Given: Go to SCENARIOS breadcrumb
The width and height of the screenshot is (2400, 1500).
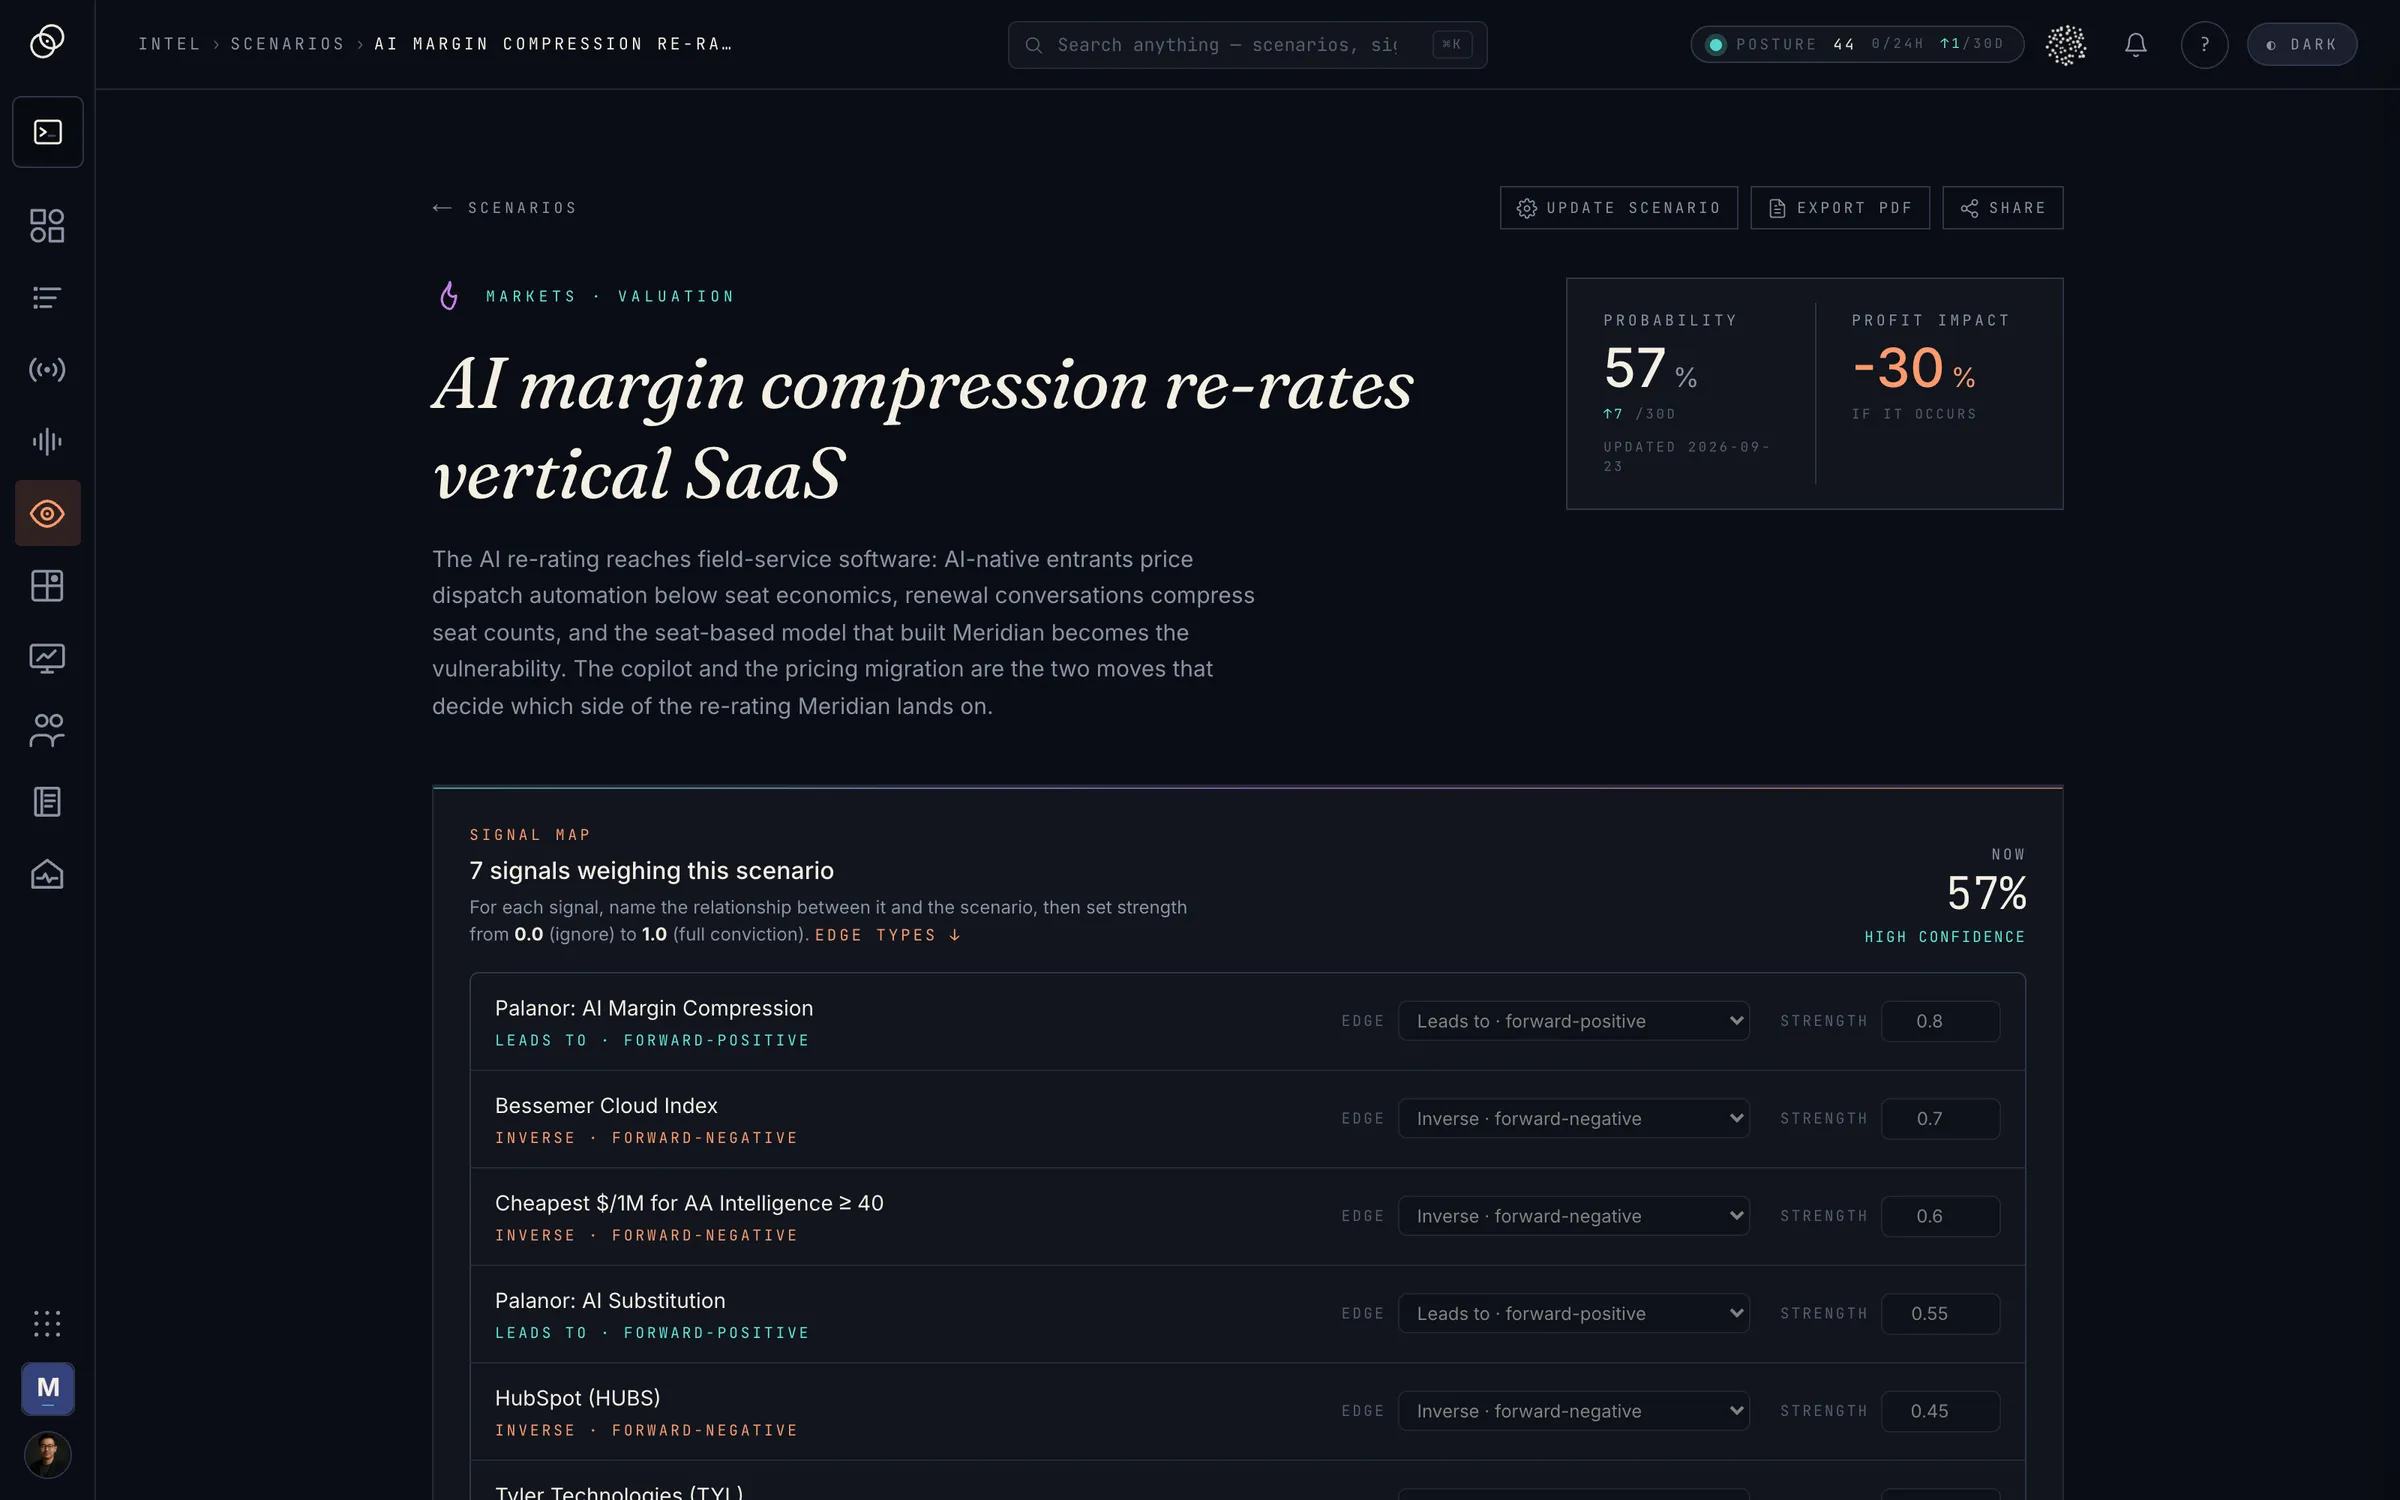Looking at the screenshot, I should click(287, 44).
